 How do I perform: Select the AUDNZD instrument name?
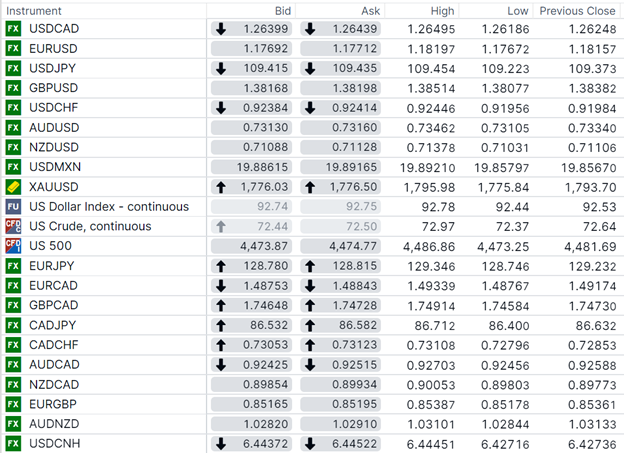point(54,424)
